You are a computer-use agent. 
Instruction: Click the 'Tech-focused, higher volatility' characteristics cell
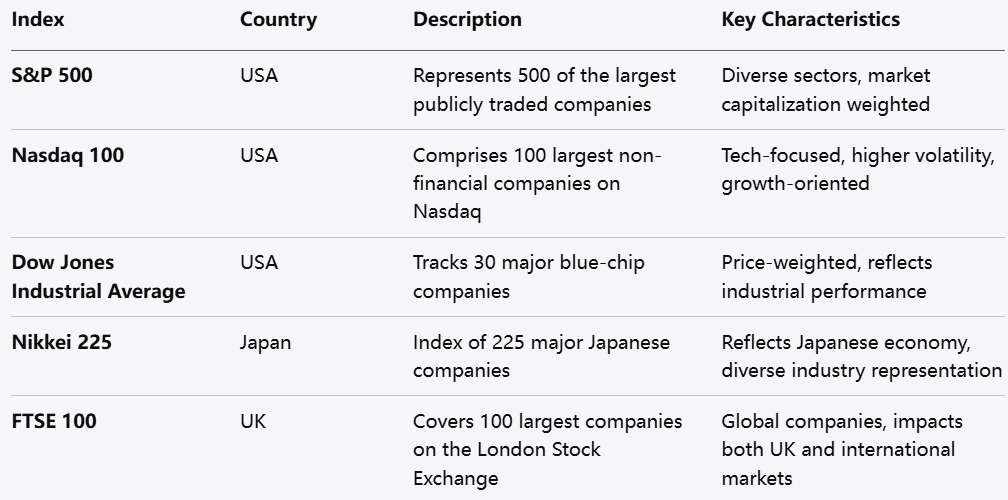[858, 170]
